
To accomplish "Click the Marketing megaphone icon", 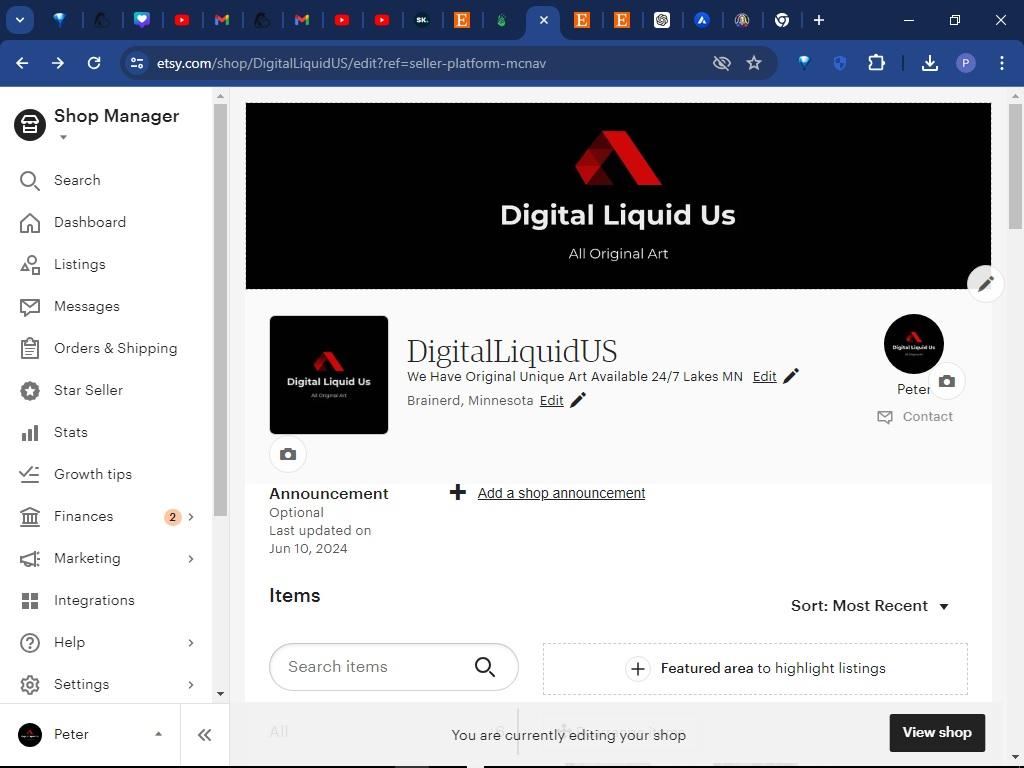I will click(x=30, y=558).
